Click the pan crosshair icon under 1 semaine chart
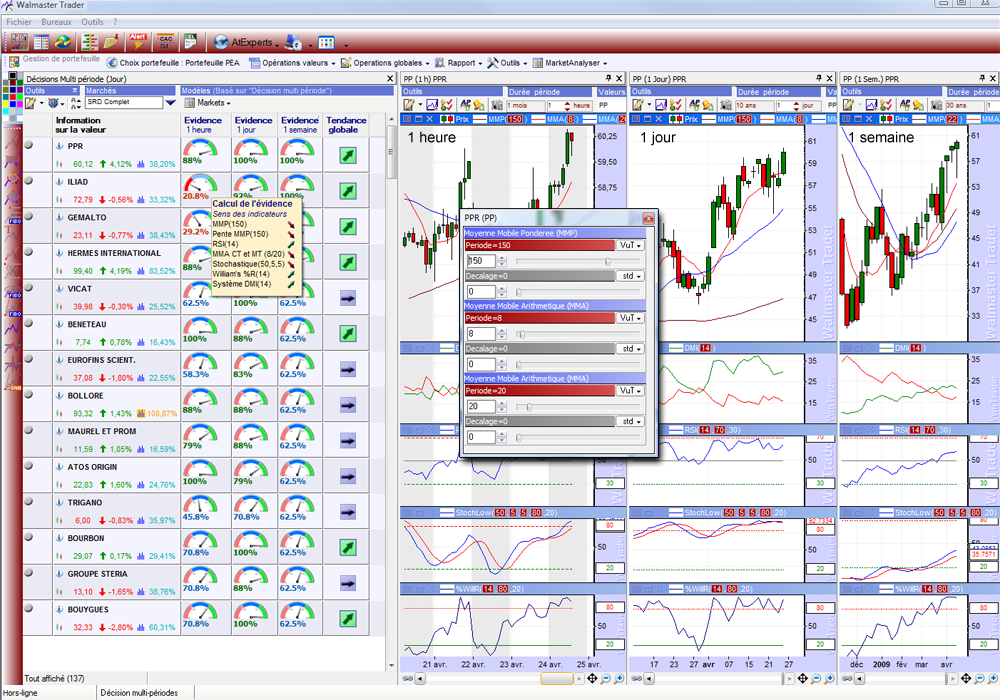The width and height of the screenshot is (1000, 700). (x=966, y=678)
